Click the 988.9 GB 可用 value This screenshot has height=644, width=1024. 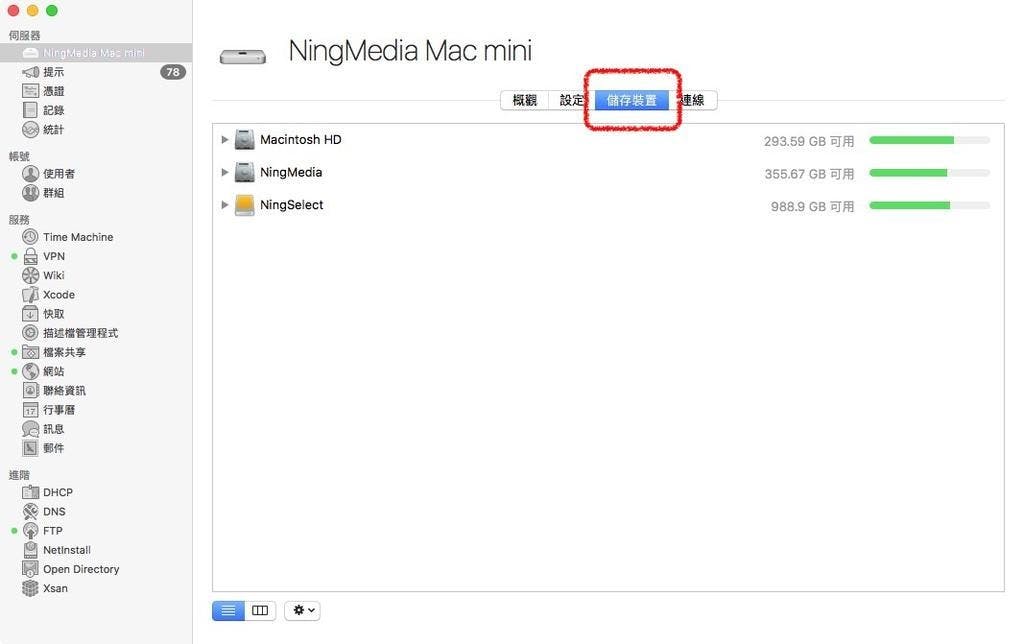(x=812, y=206)
